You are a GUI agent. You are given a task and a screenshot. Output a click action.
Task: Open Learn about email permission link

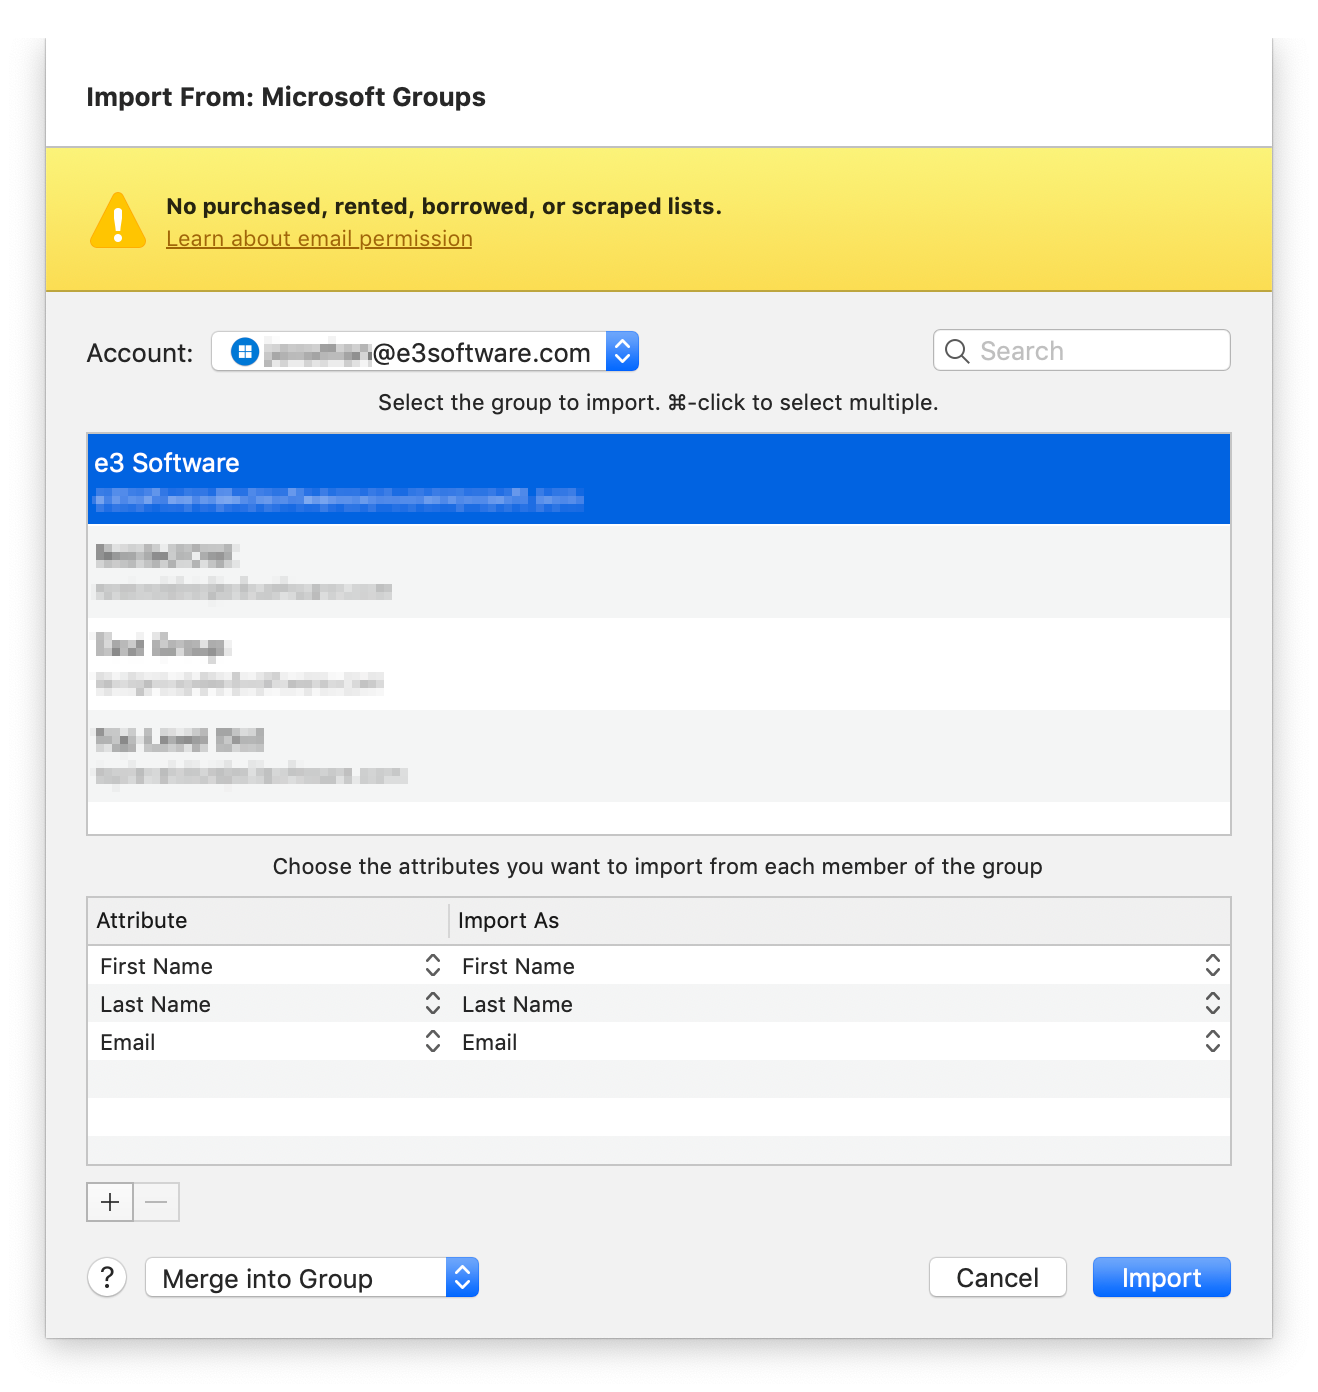point(319,239)
